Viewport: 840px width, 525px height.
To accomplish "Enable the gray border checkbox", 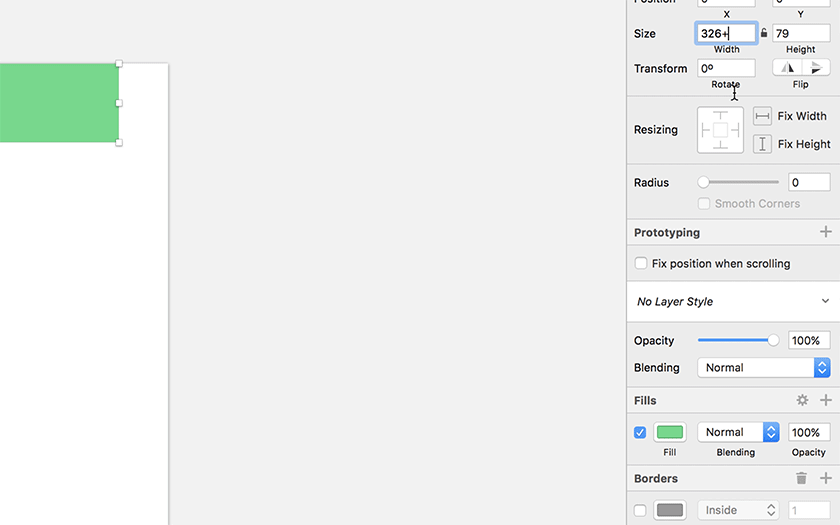I will pyautogui.click(x=640, y=510).
